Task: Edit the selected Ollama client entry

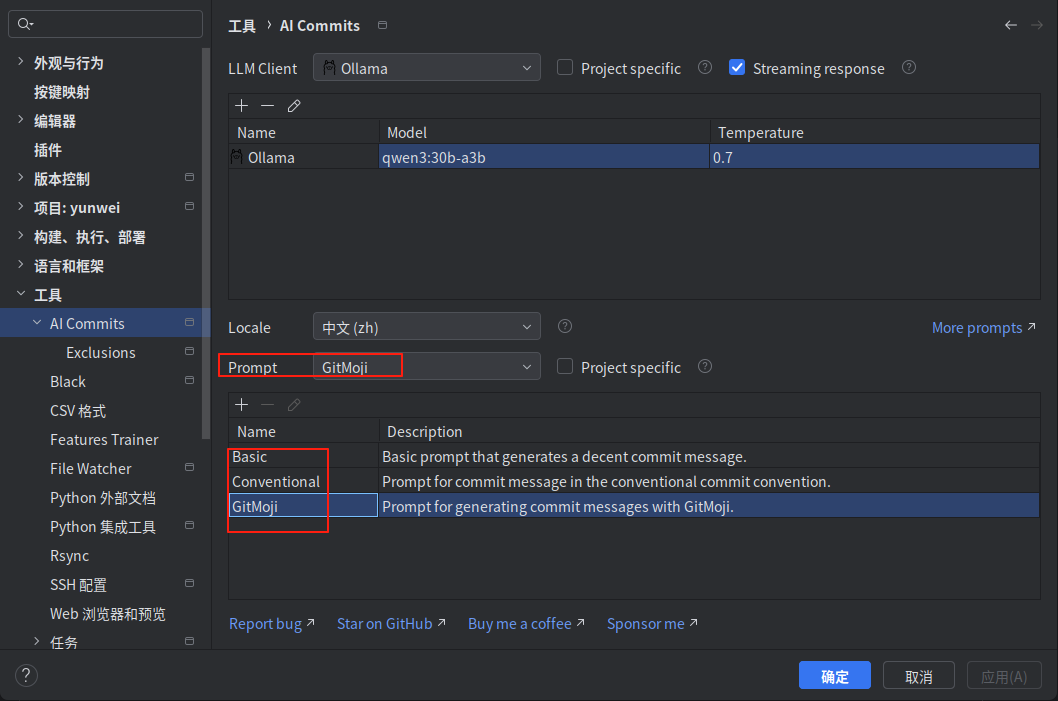Action: (294, 106)
